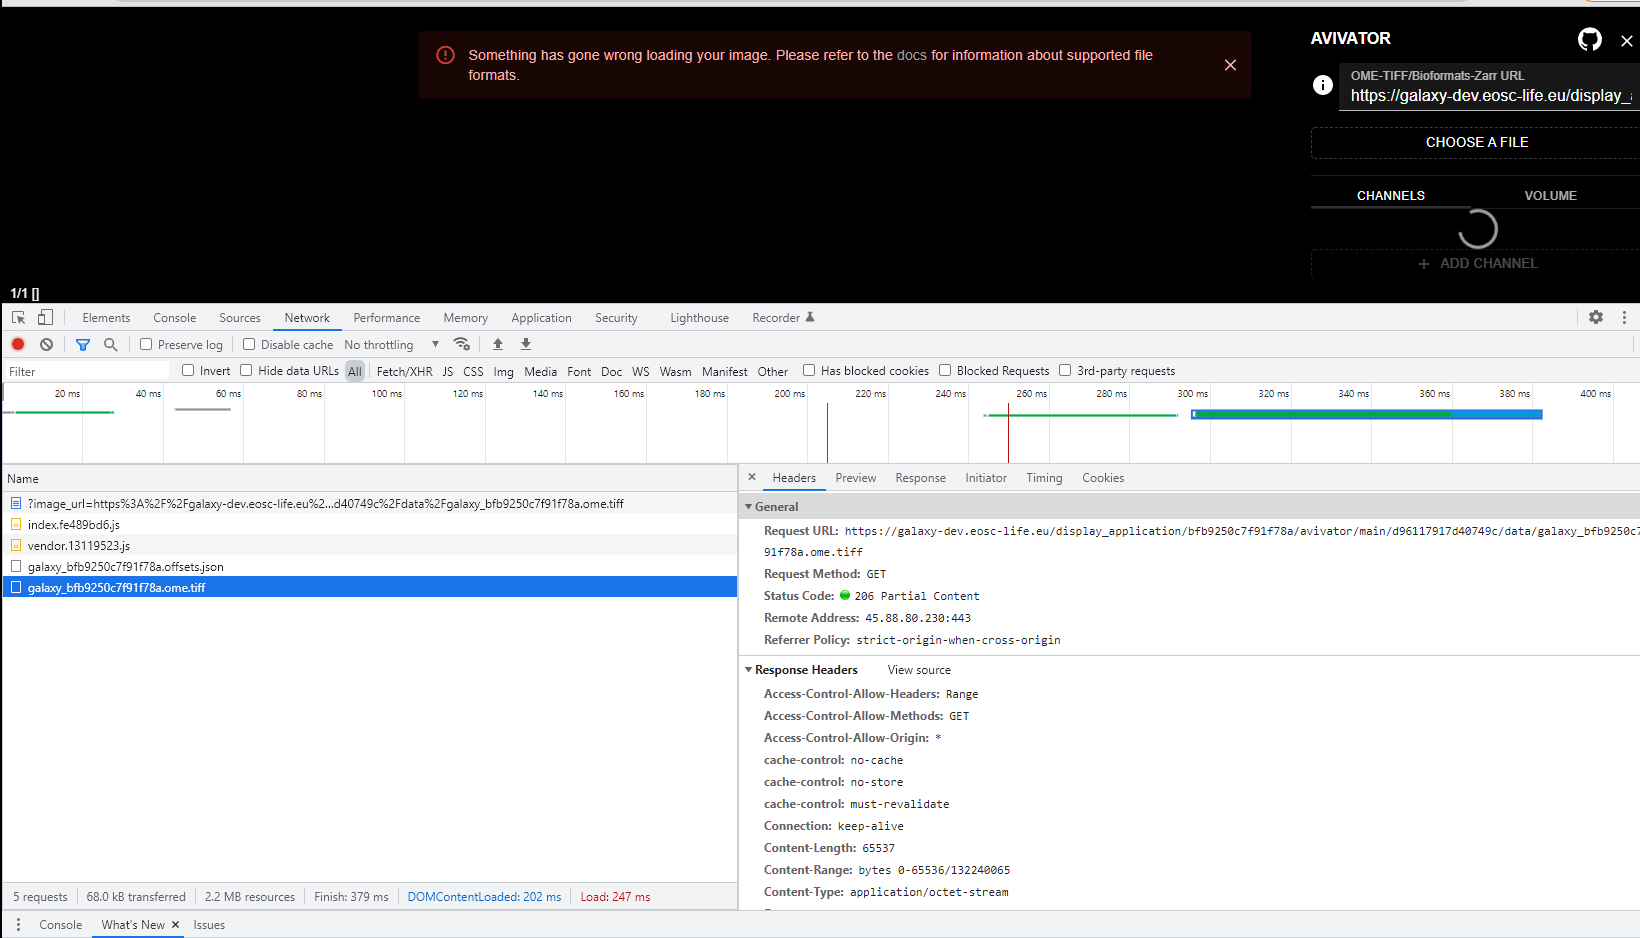This screenshot has width=1640, height=938.
Task: Select the galaxy_bfb9250c7f91f78a.ome.tiff request
Action: 116,587
